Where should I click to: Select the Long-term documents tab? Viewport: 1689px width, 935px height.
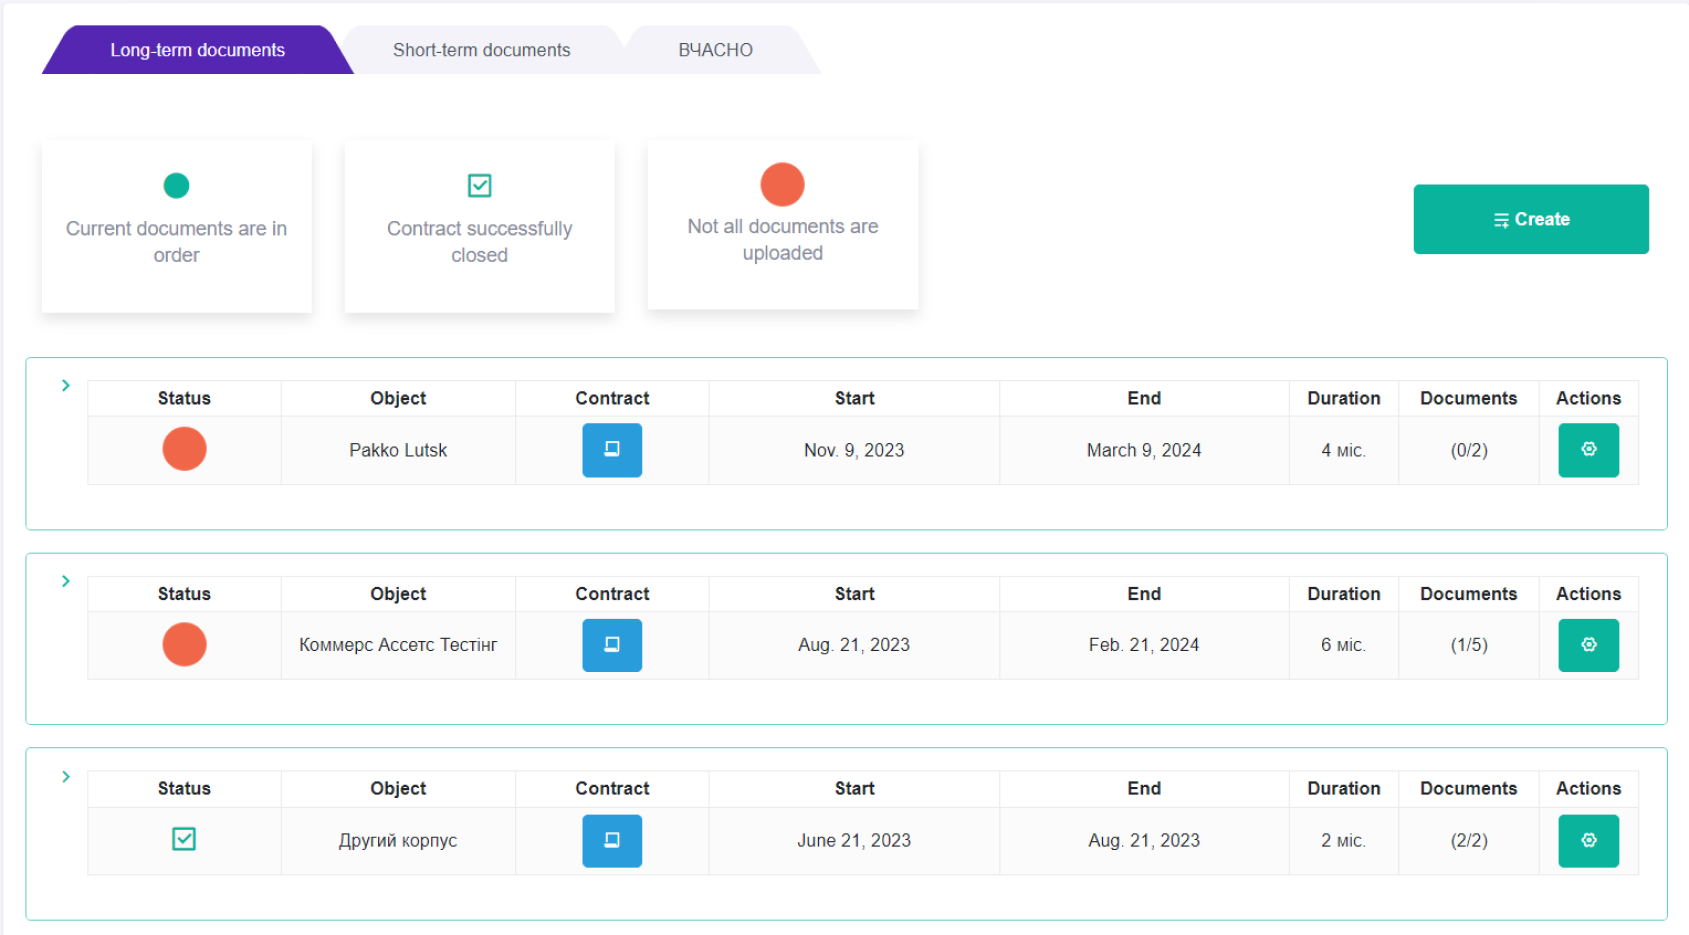click(197, 50)
